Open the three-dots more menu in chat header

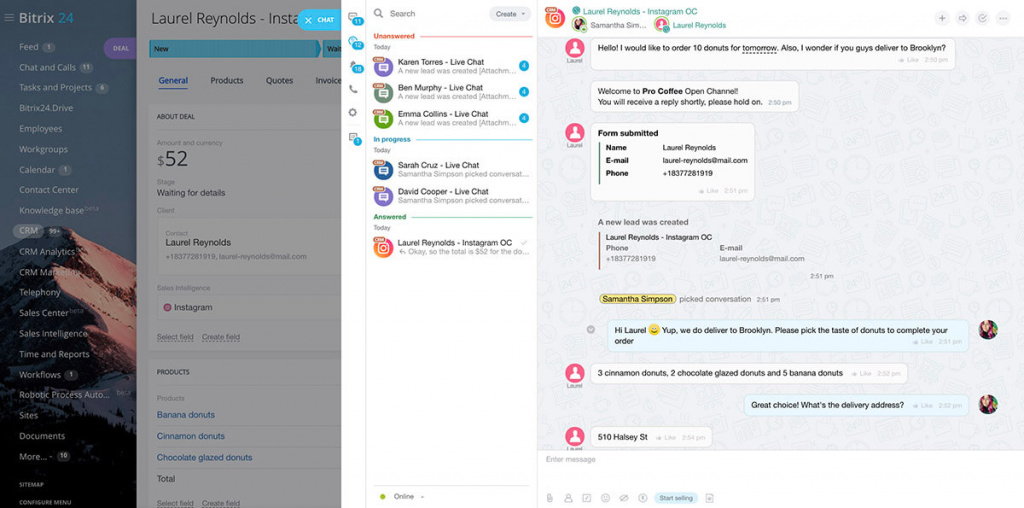[x=1003, y=18]
